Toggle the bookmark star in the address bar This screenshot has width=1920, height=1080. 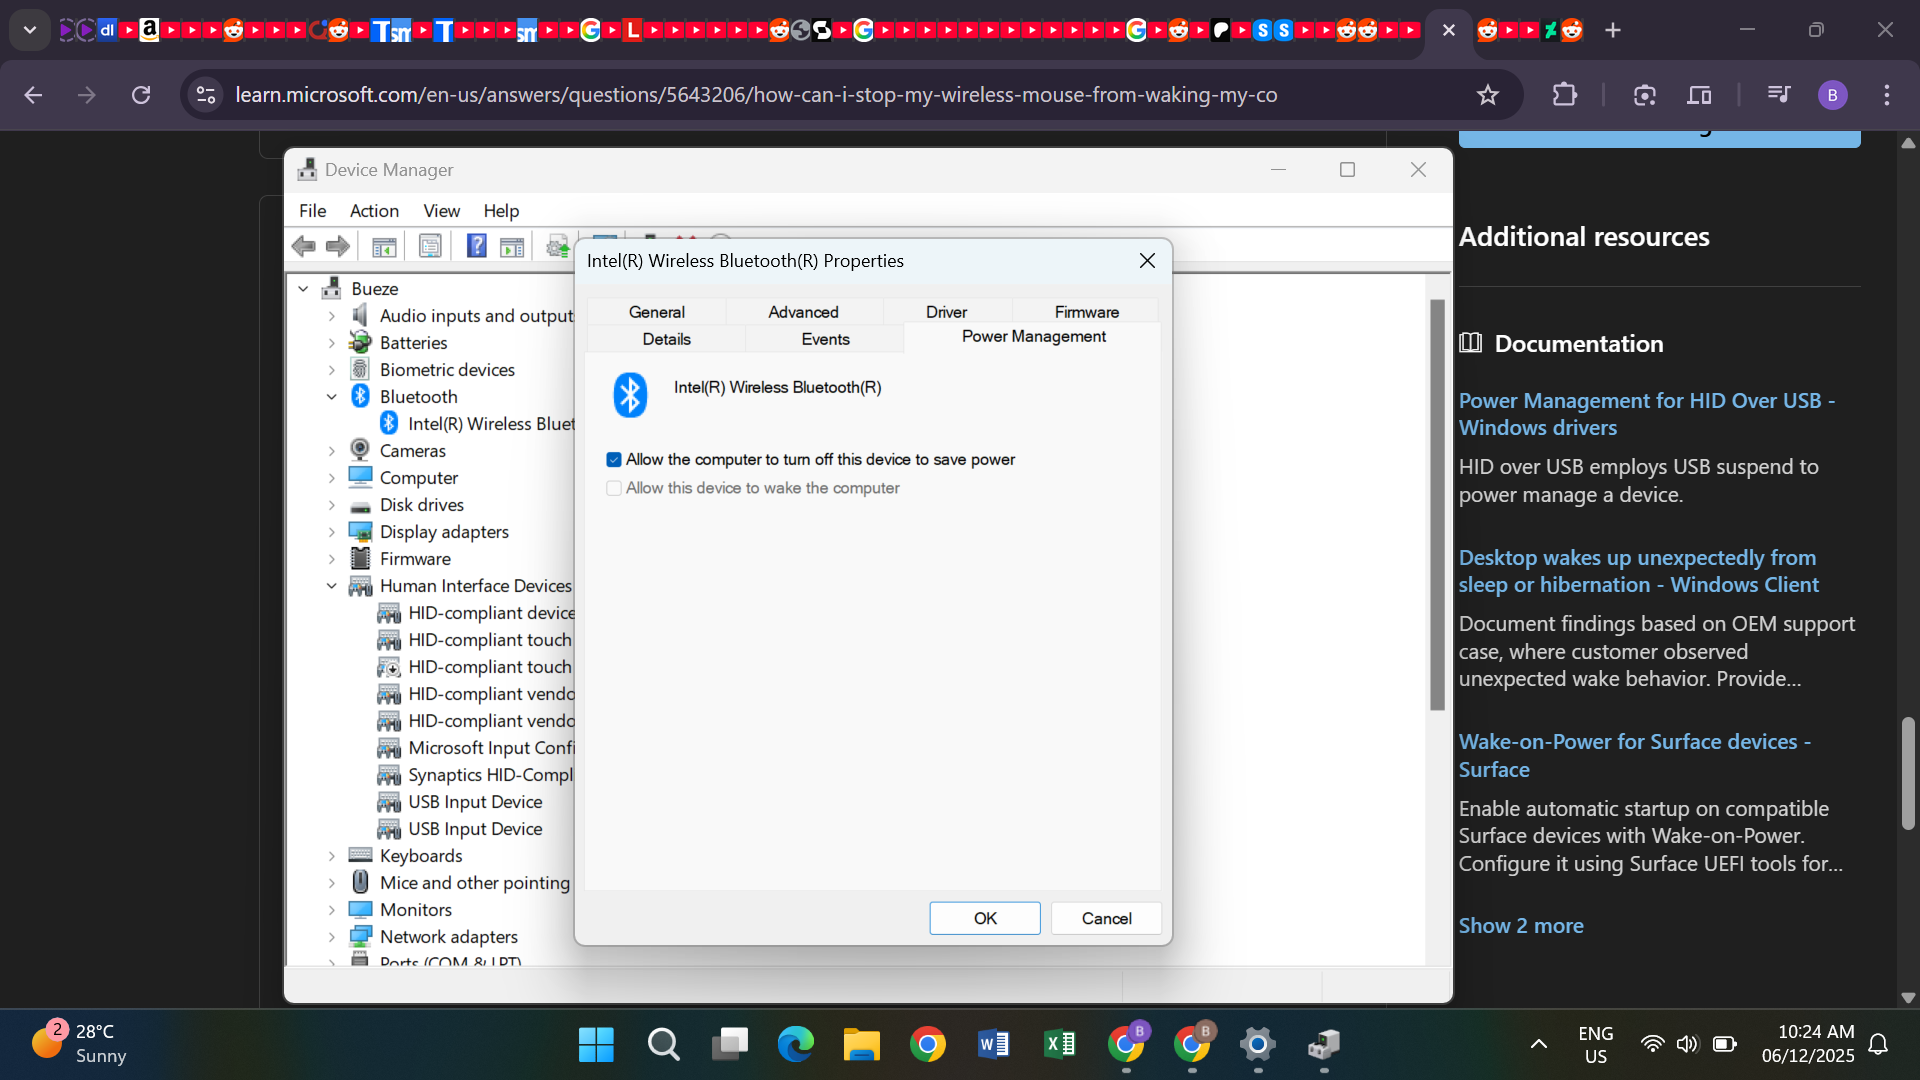1488,95
